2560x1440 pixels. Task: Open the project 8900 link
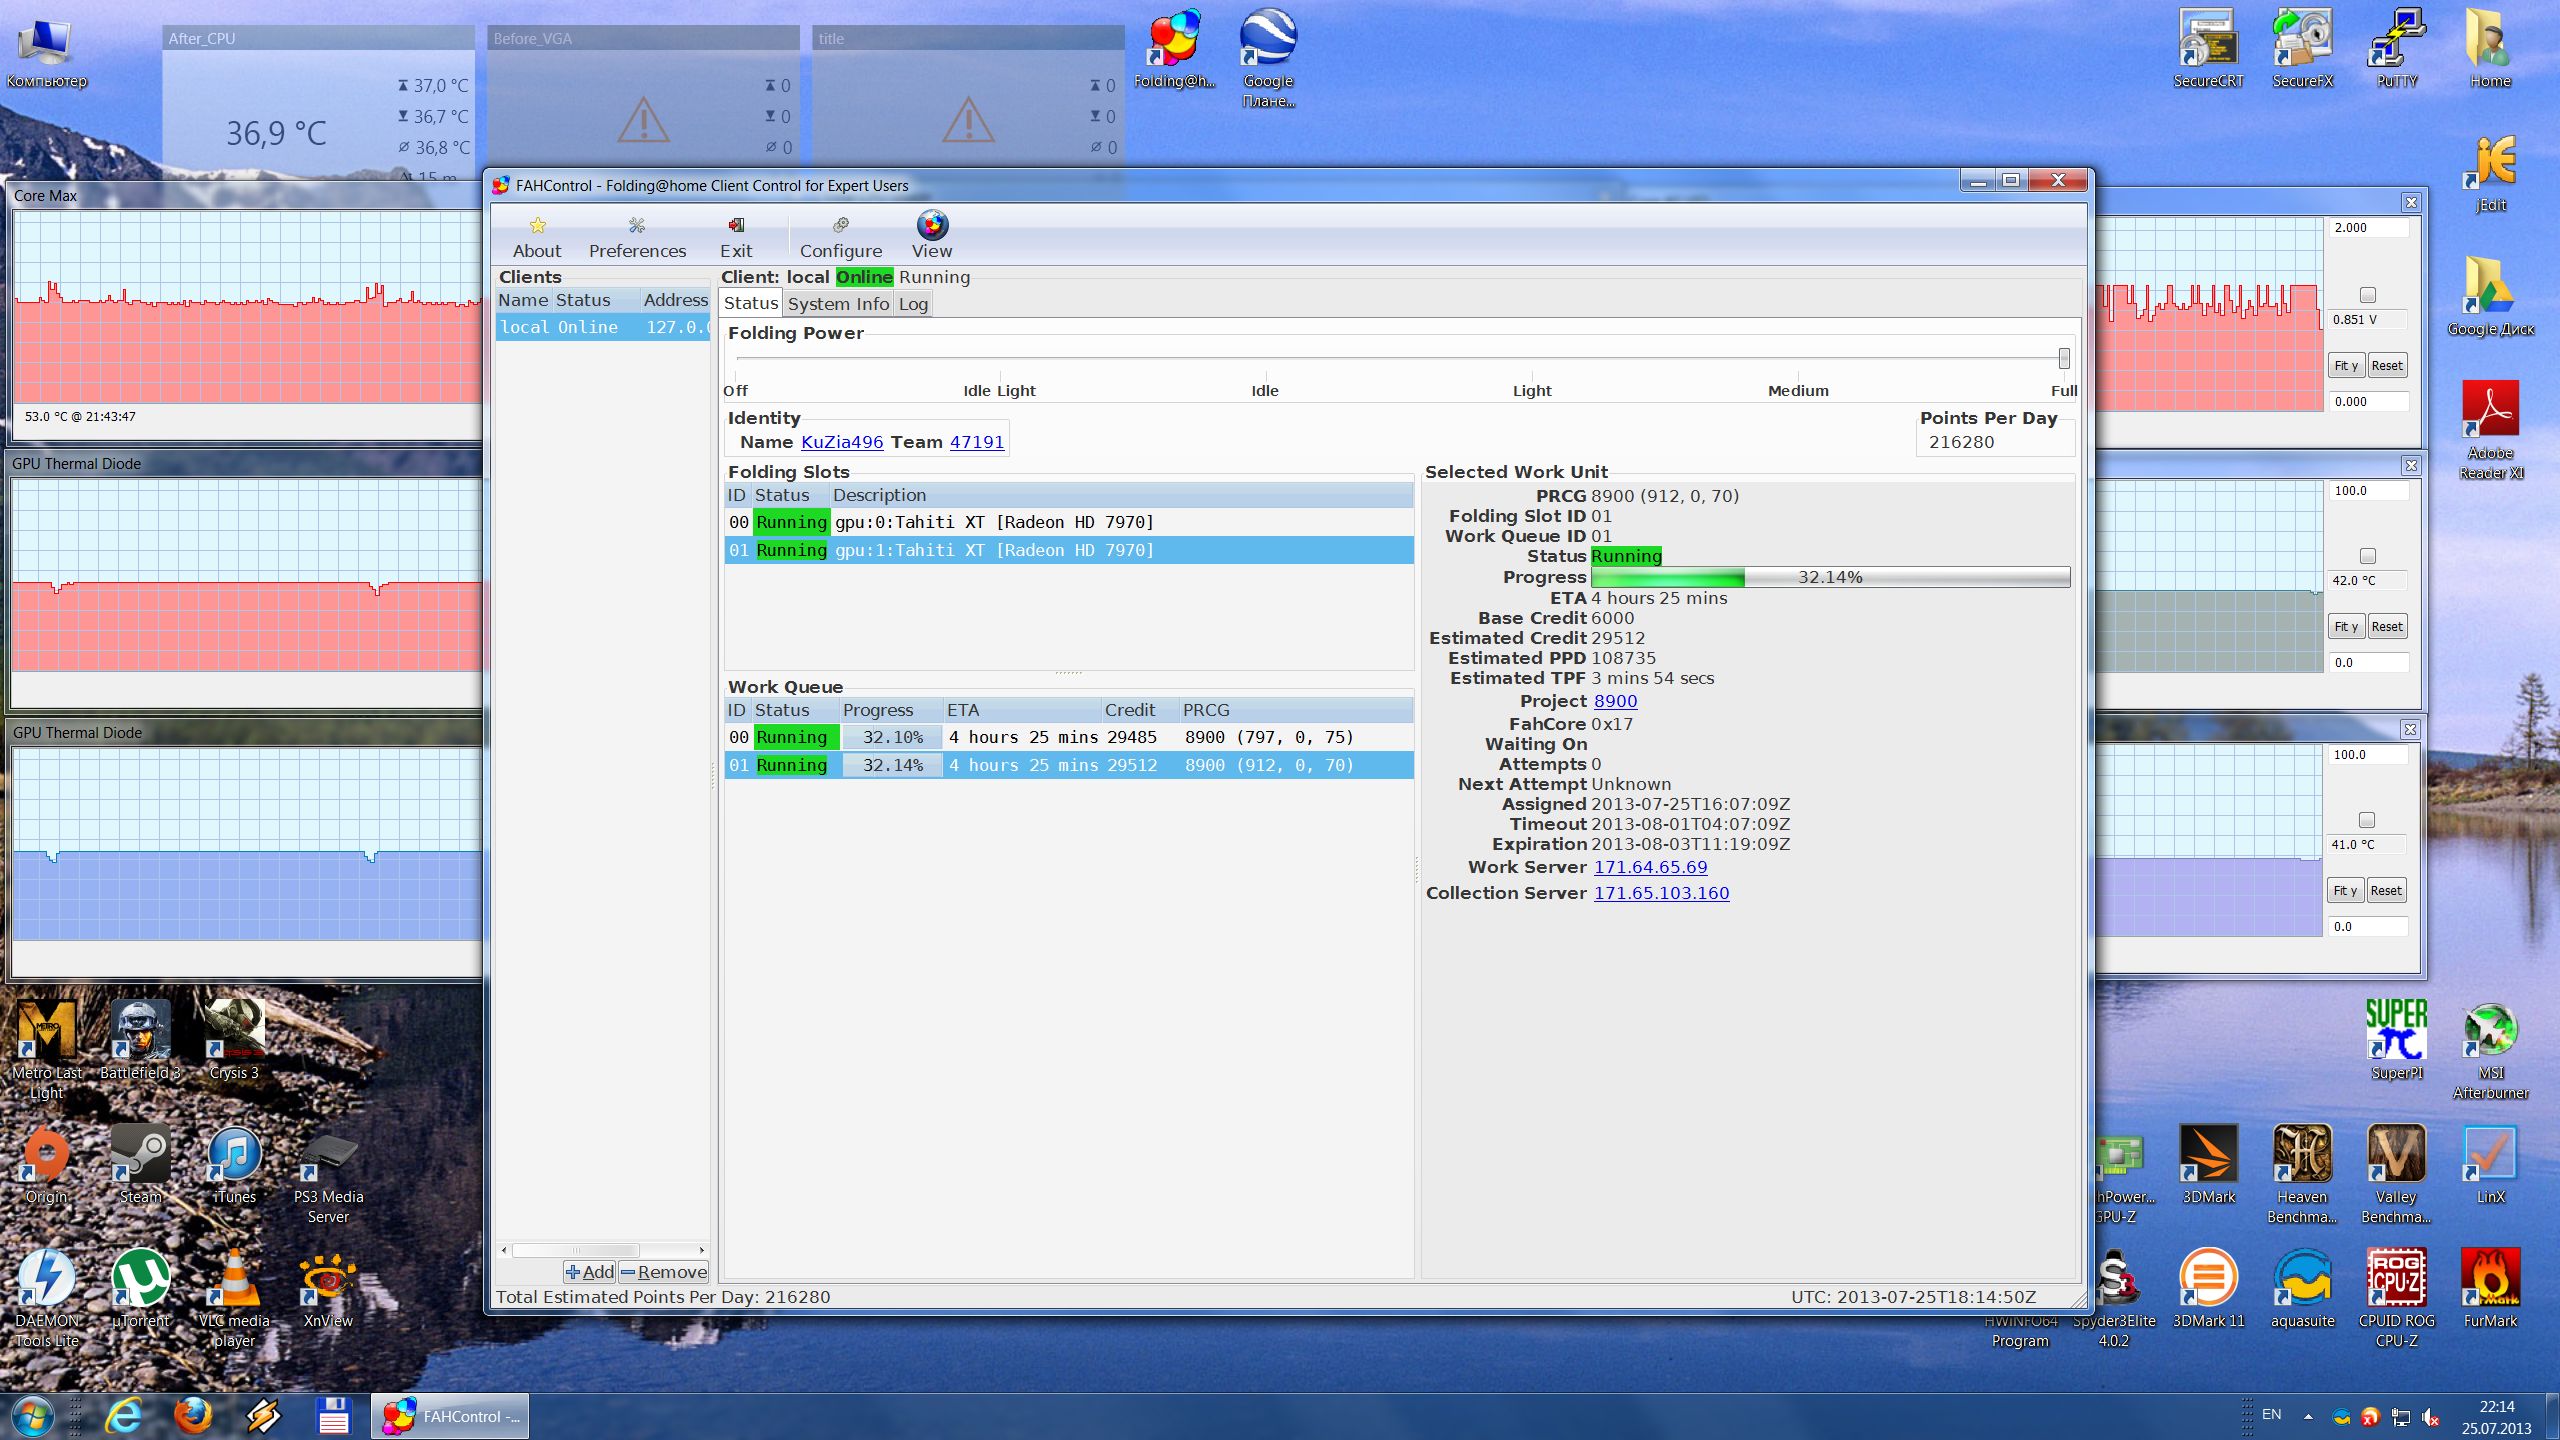[1615, 701]
